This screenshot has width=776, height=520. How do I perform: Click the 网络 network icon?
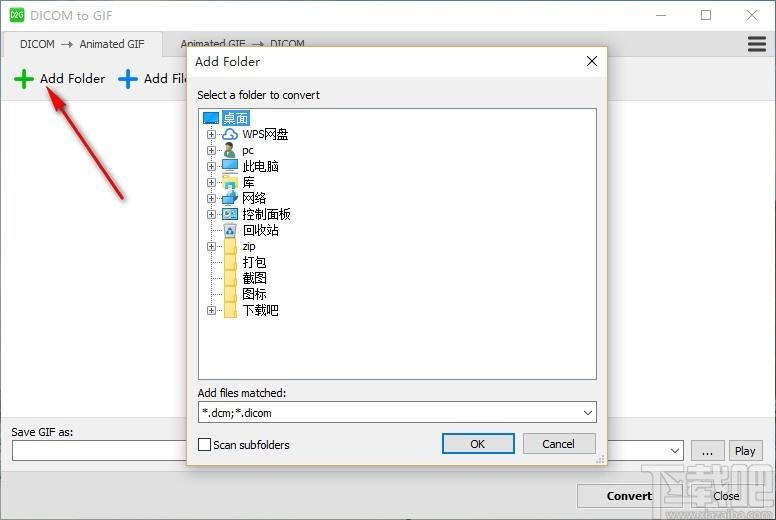tap(230, 198)
